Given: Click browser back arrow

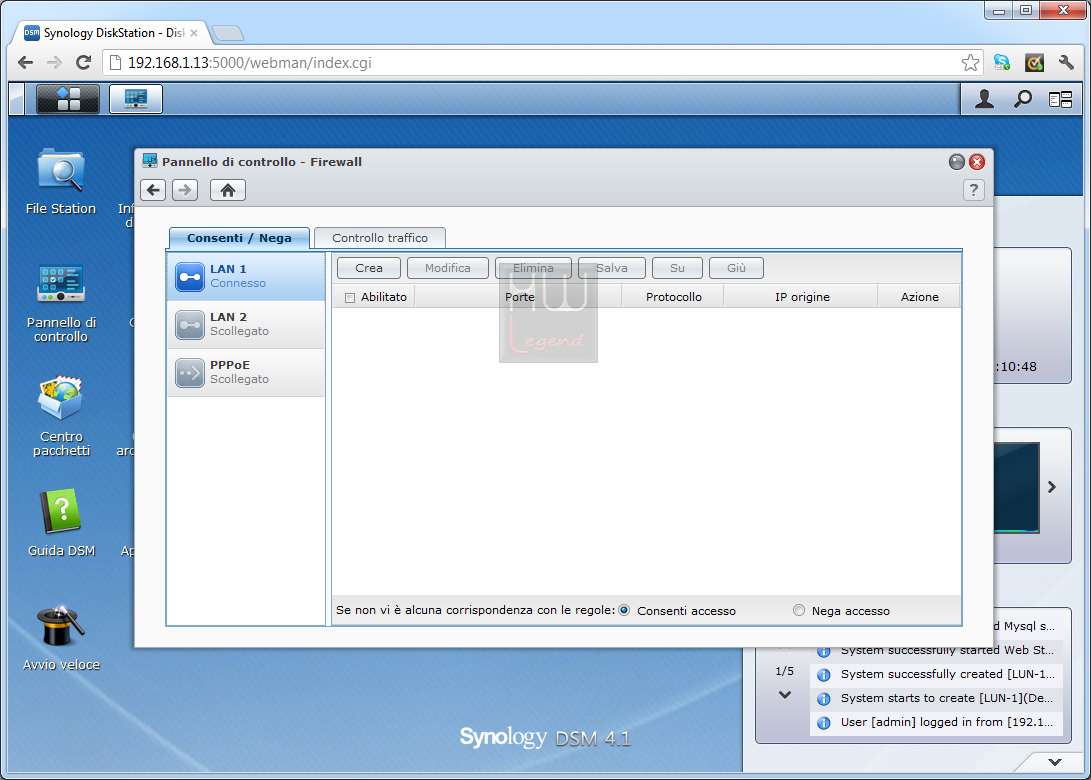Looking at the screenshot, I should point(26,63).
